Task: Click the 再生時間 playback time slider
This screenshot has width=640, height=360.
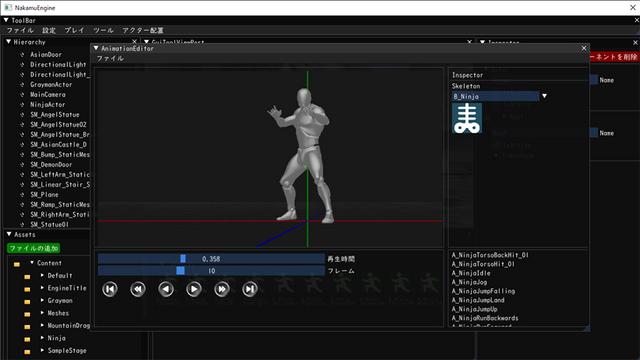Action: point(211,259)
